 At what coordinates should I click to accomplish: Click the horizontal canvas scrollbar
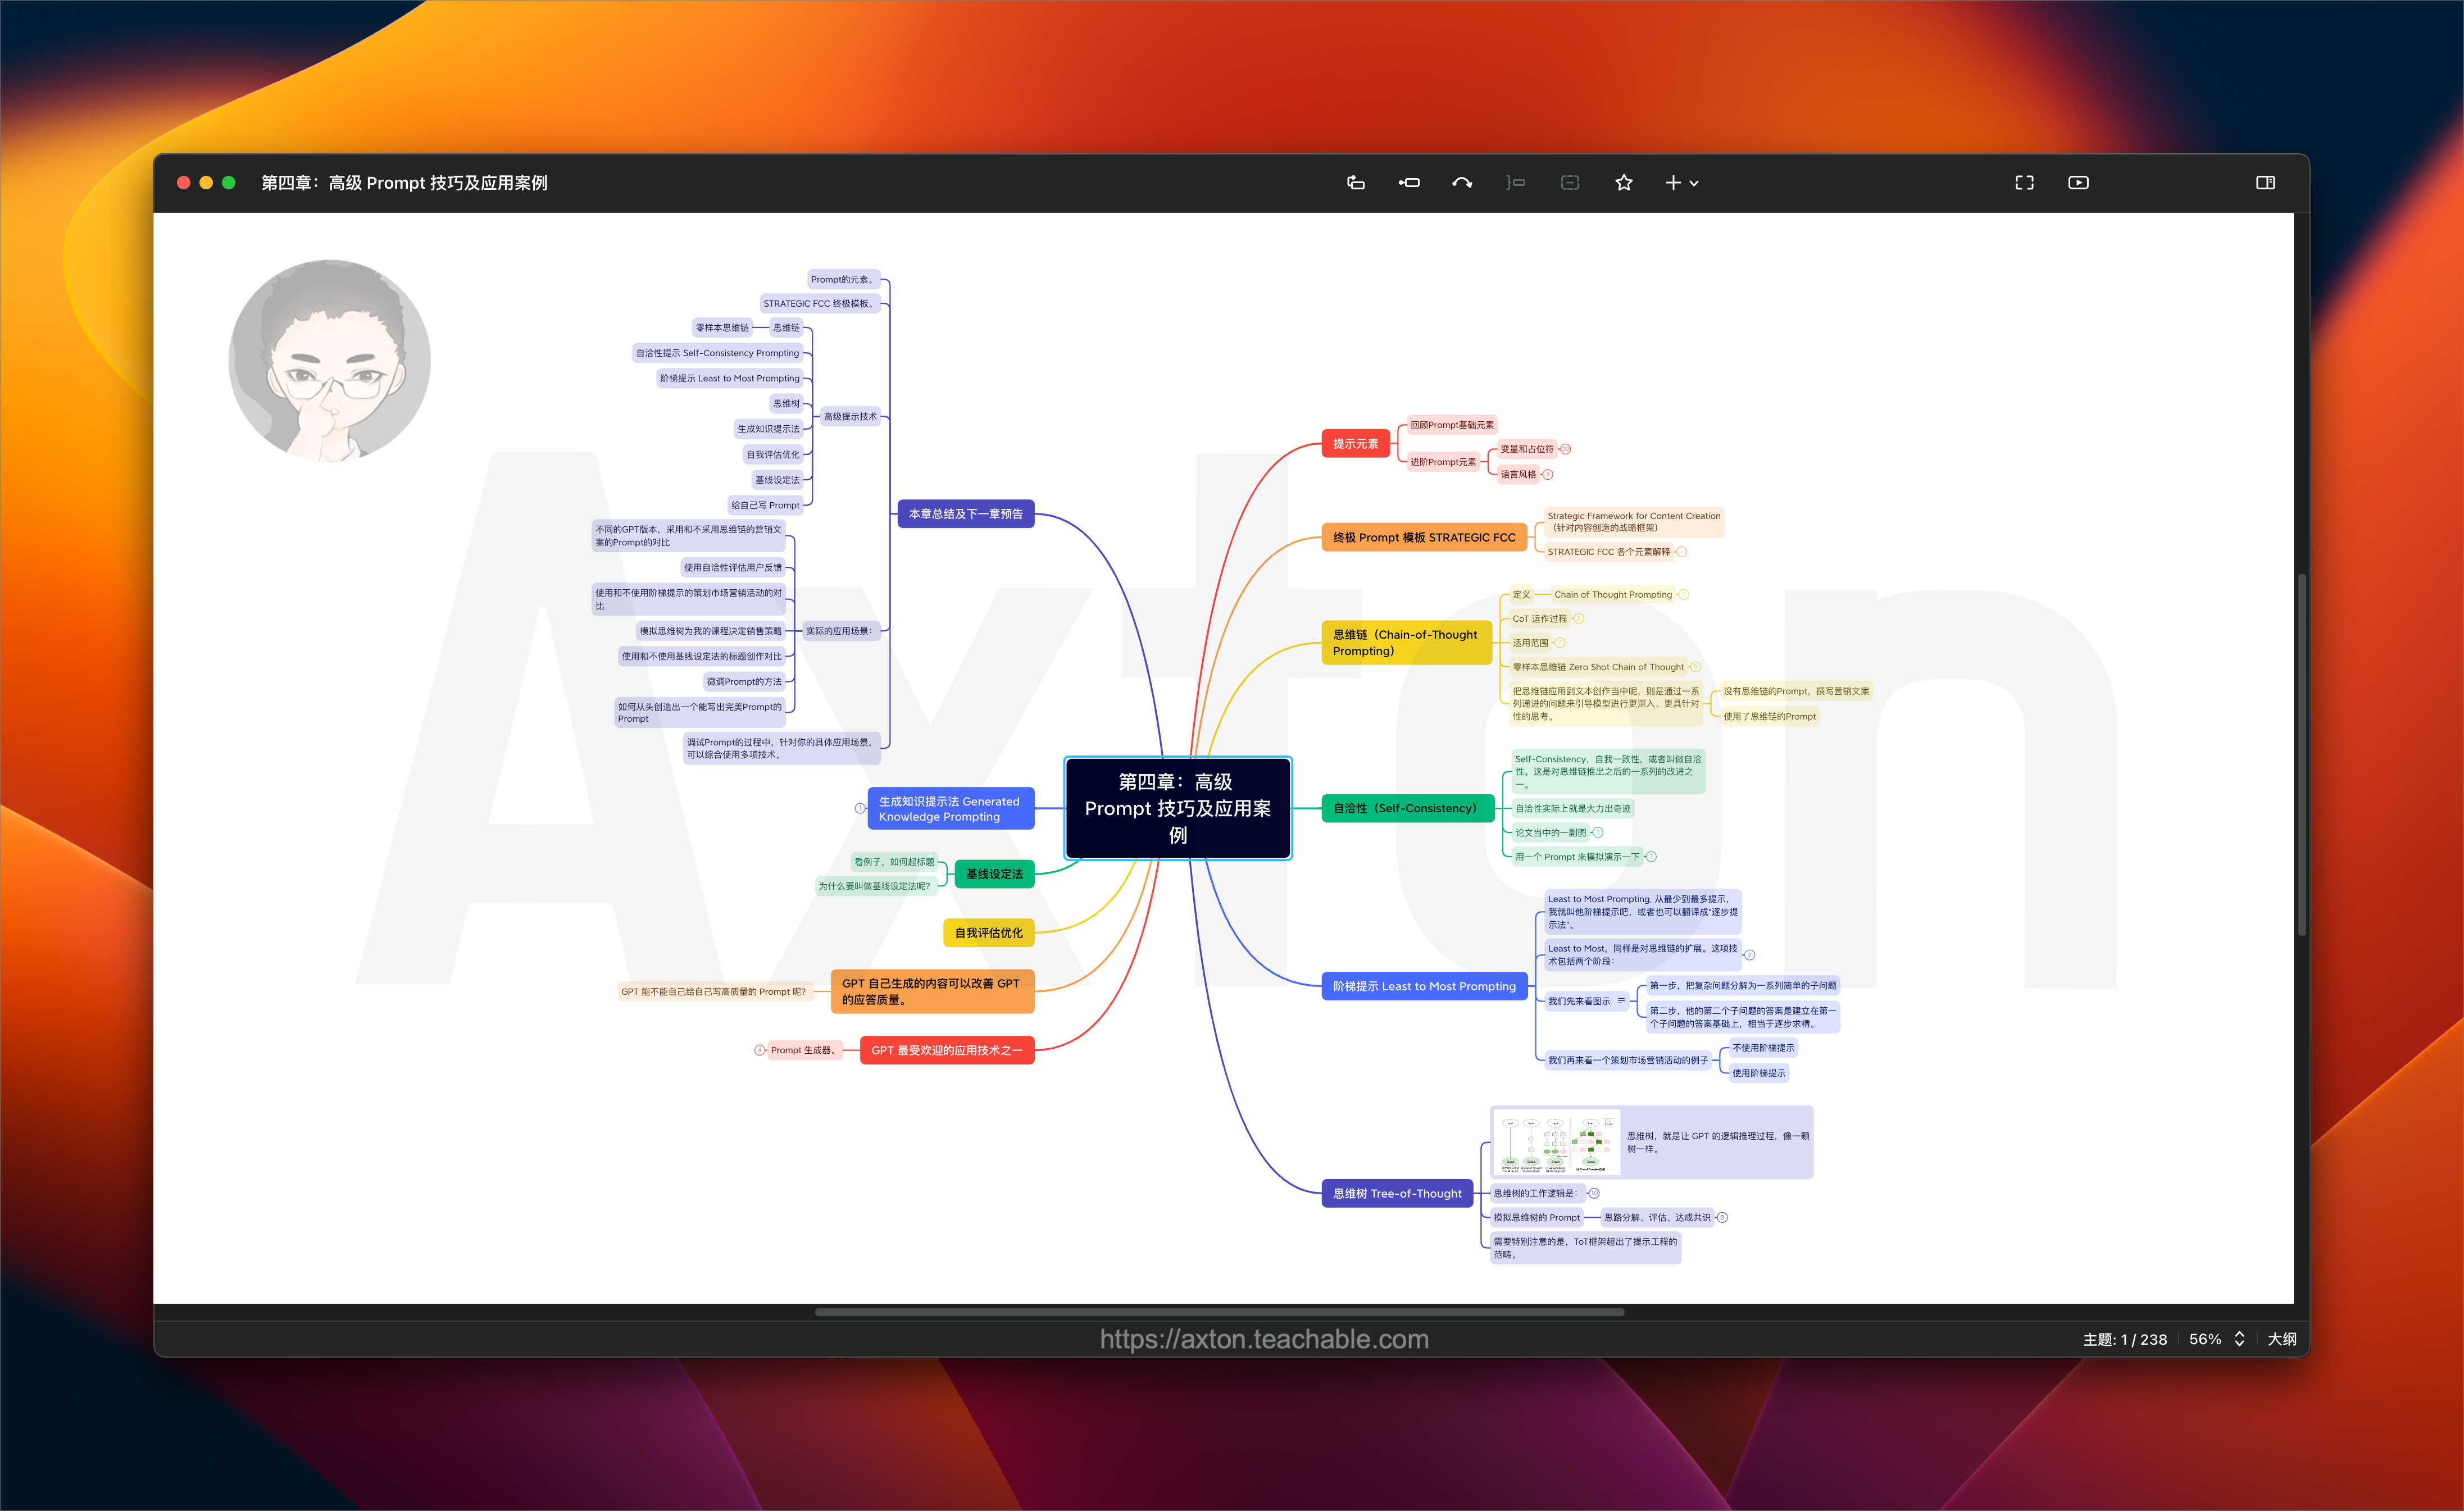coord(1219,1312)
